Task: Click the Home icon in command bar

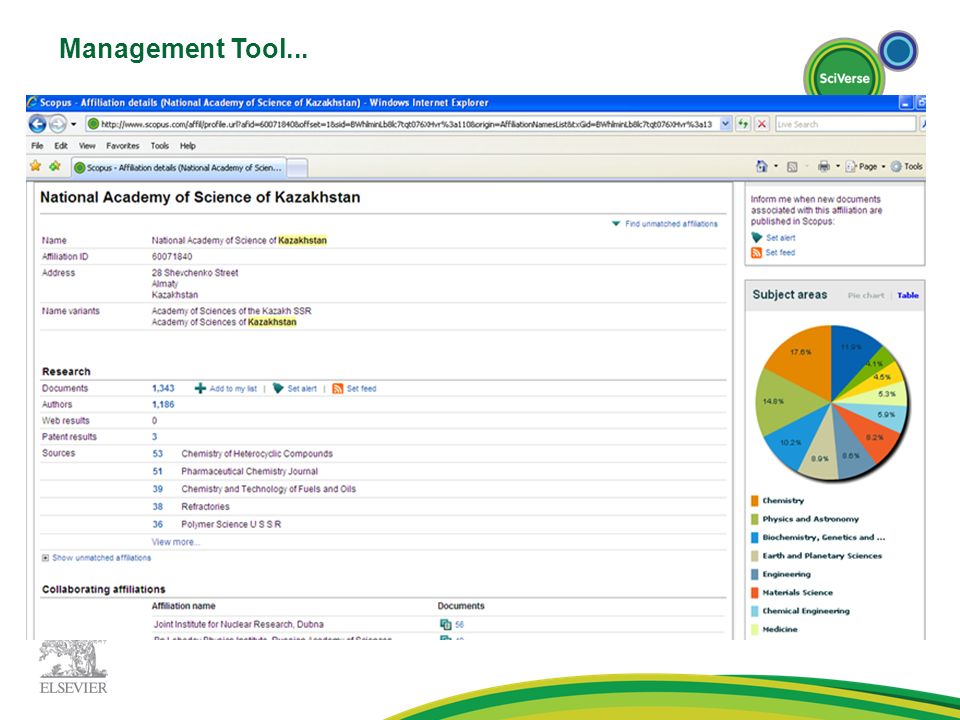Action: [x=762, y=166]
